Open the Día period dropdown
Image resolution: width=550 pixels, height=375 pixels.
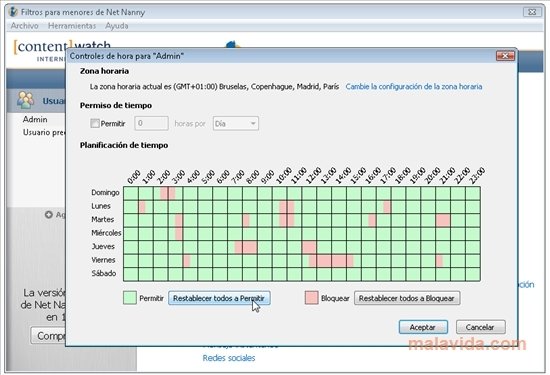click(x=236, y=123)
